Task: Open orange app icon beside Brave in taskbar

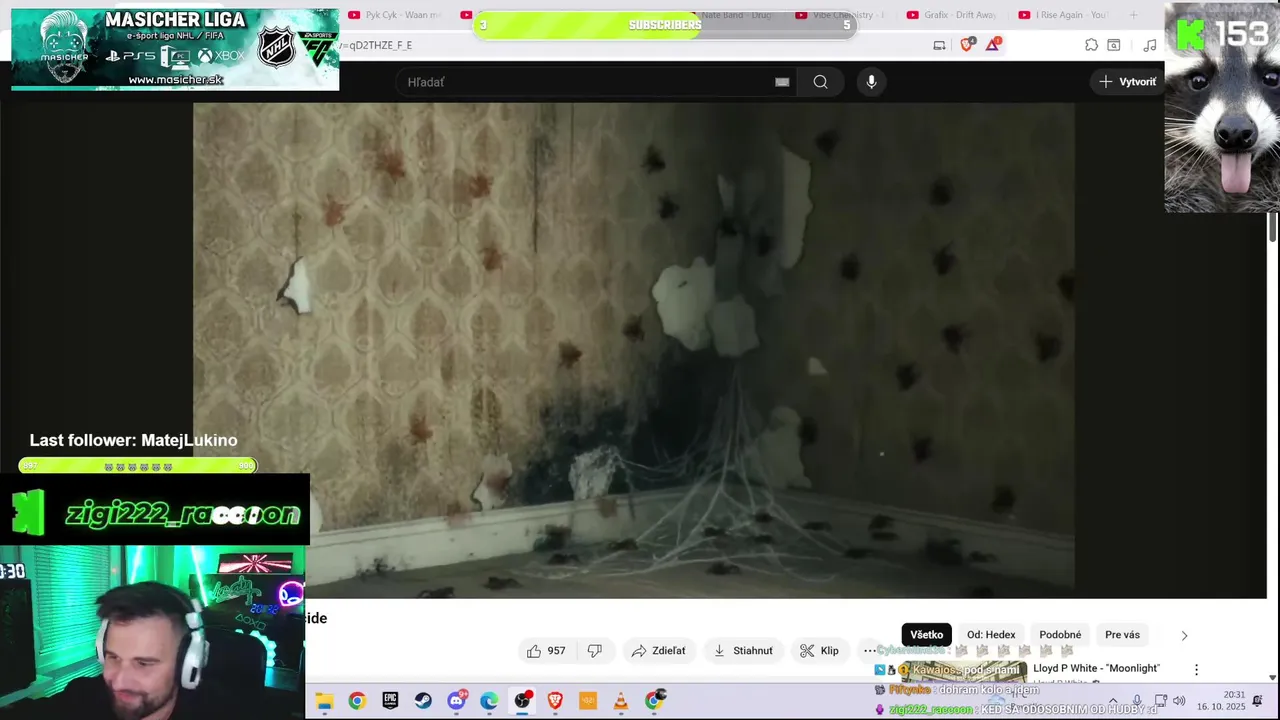Action: (588, 701)
